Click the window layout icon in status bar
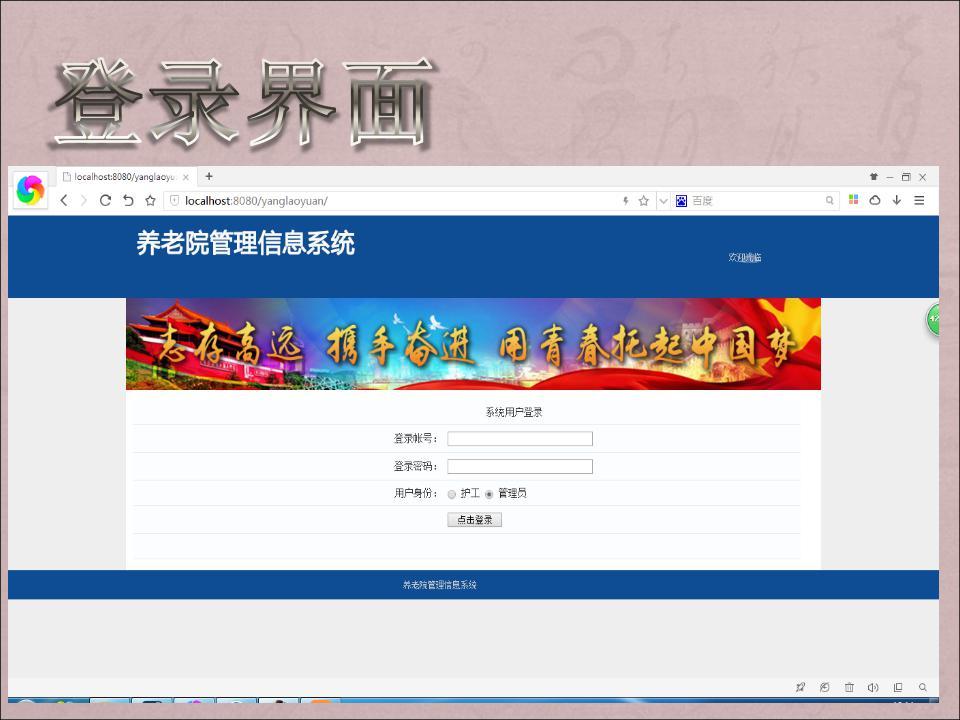 coord(898,687)
